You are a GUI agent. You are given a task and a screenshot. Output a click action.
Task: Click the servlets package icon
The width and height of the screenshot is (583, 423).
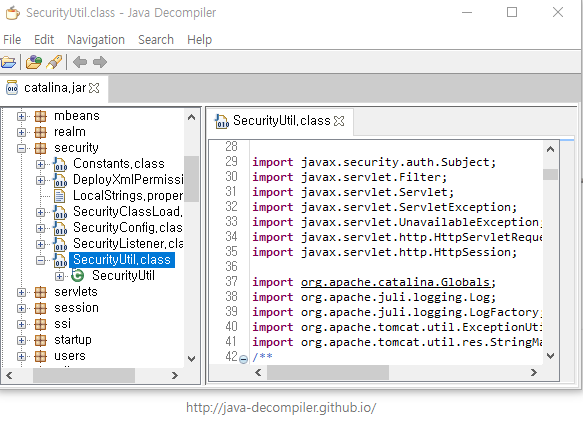click(41, 293)
